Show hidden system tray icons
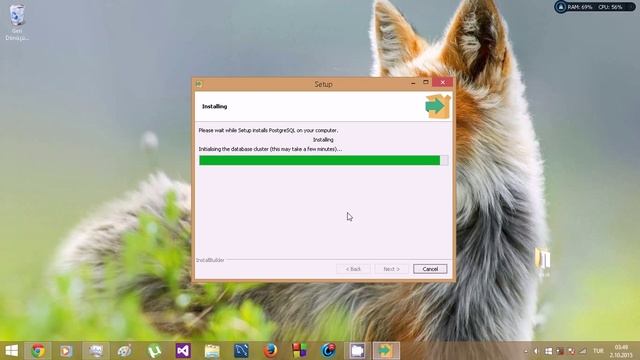Screen dimensions: 640x360 [x=526, y=351]
